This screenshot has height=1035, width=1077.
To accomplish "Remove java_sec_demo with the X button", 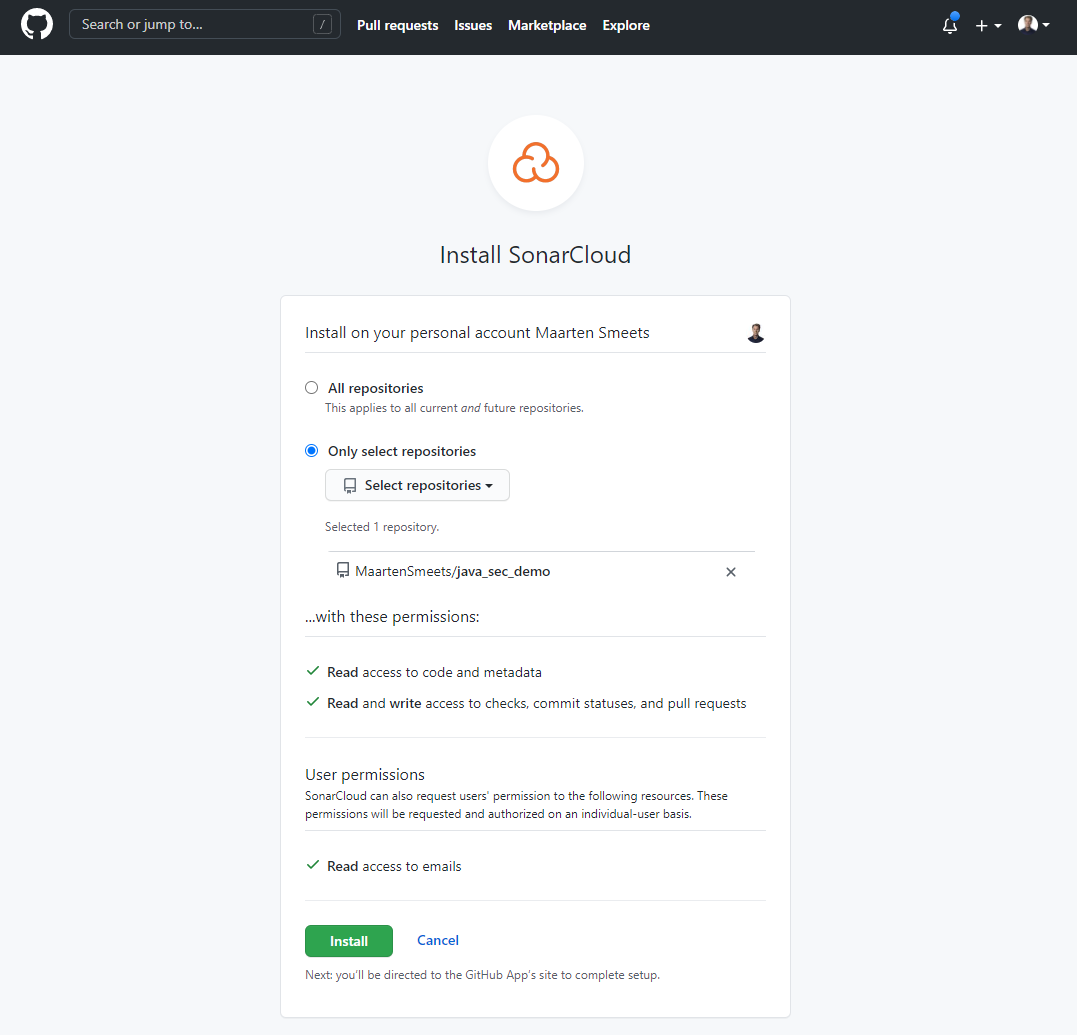I will point(731,571).
